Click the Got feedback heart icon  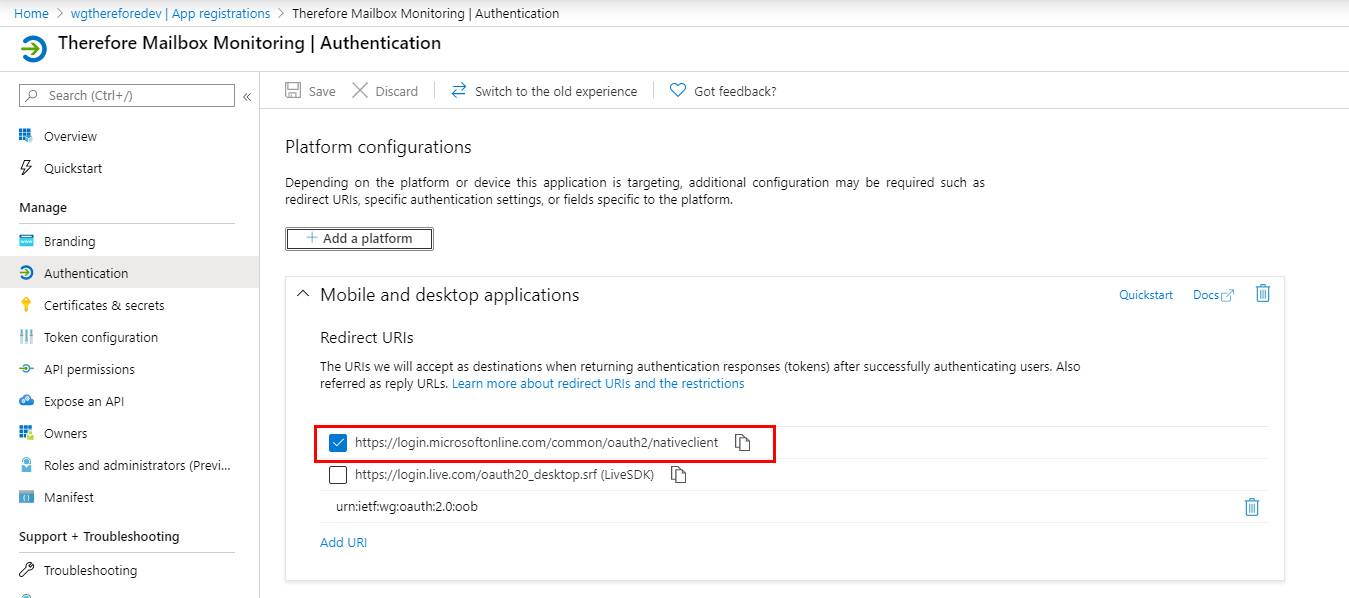pyautogui.click(x=678, y=91)
